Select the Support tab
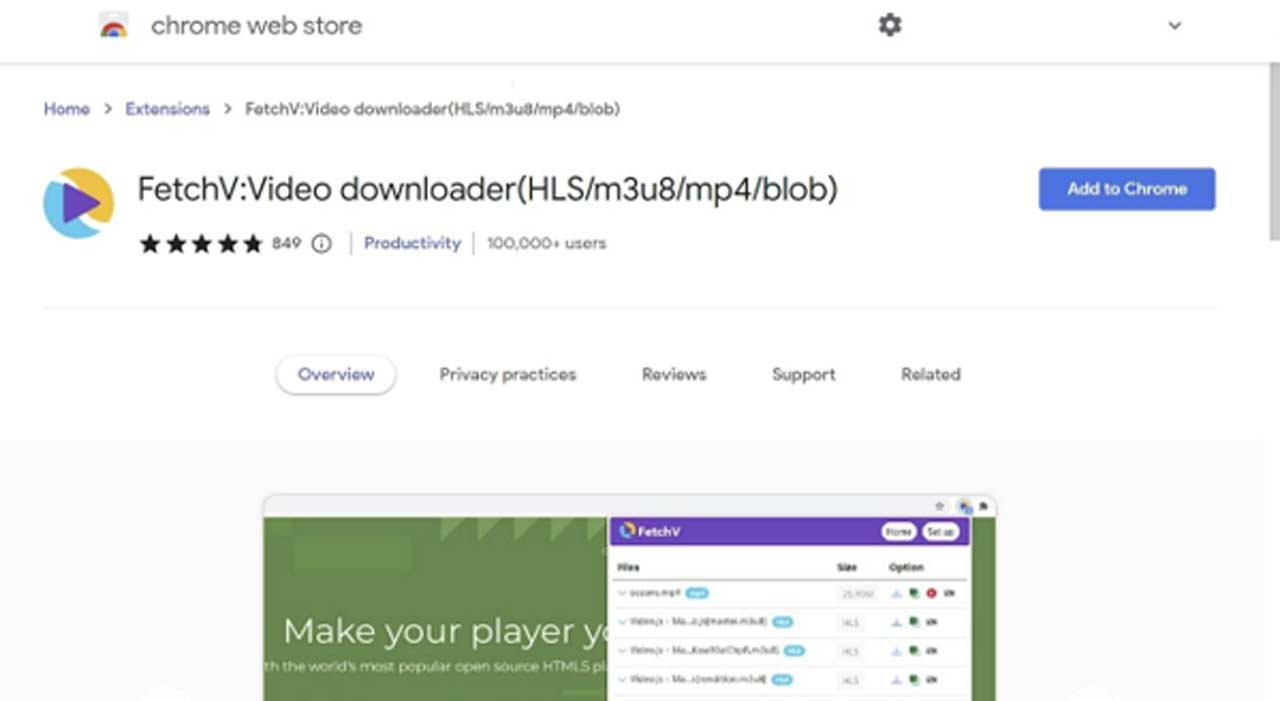This screenshot has width=1280, height=701. 803,375
